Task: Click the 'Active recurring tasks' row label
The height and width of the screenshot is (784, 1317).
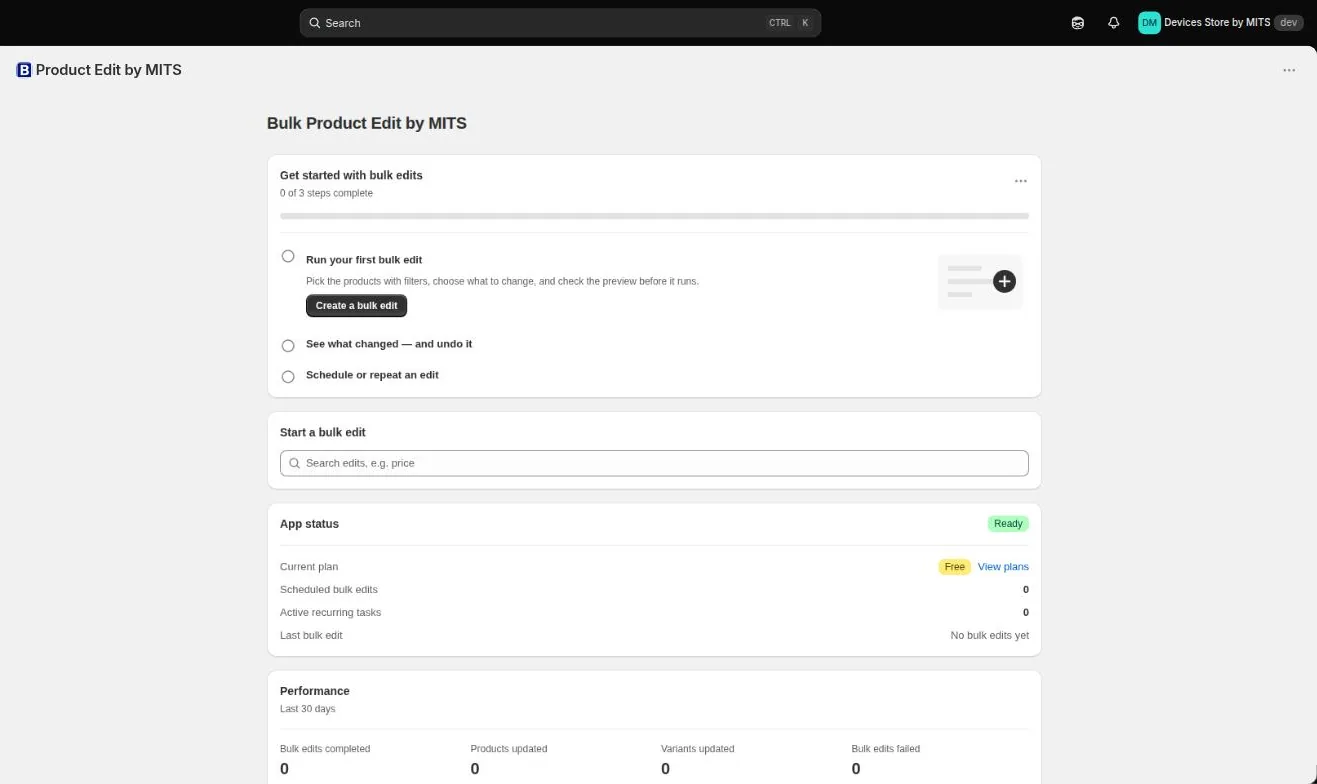Action: click(330, 613)
